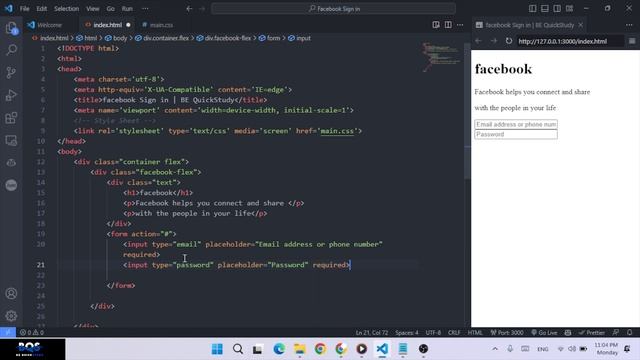Image resolution: width=640 pixels, height=360 pixels.
Task: Open the Accounts menu icon
Action: tap(11, 293)
